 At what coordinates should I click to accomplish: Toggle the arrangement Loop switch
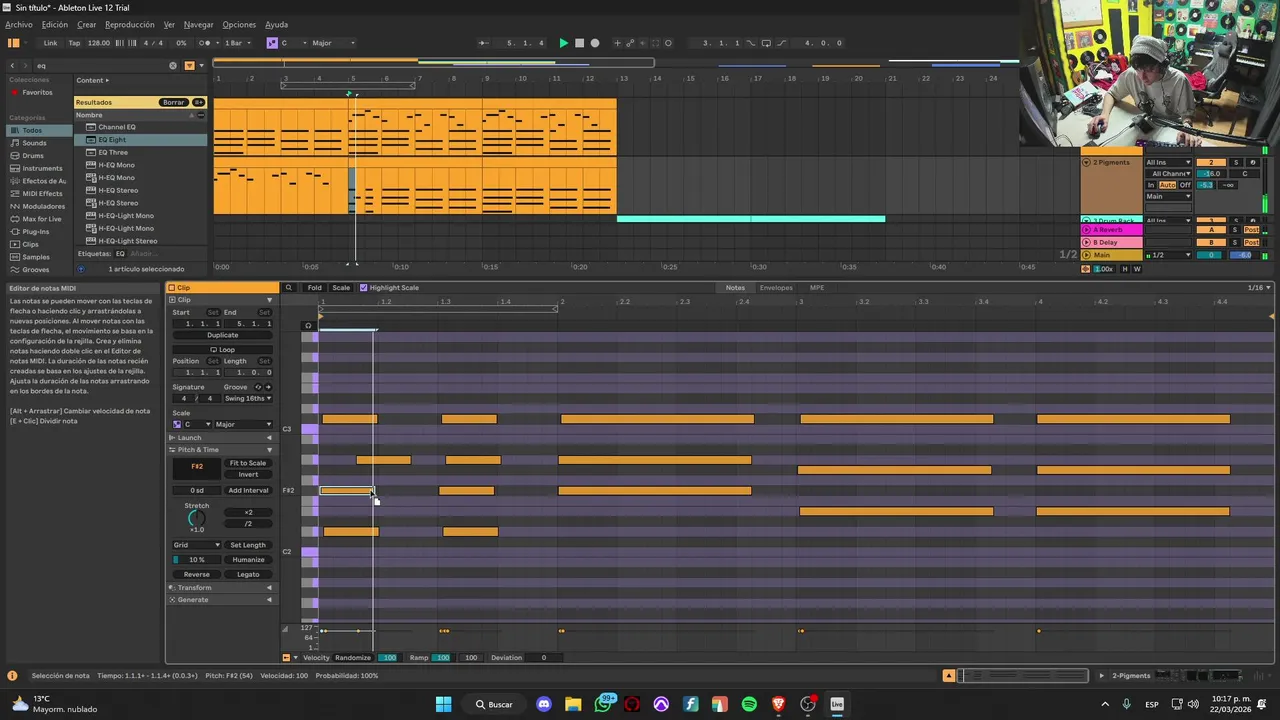pos(766,43)
